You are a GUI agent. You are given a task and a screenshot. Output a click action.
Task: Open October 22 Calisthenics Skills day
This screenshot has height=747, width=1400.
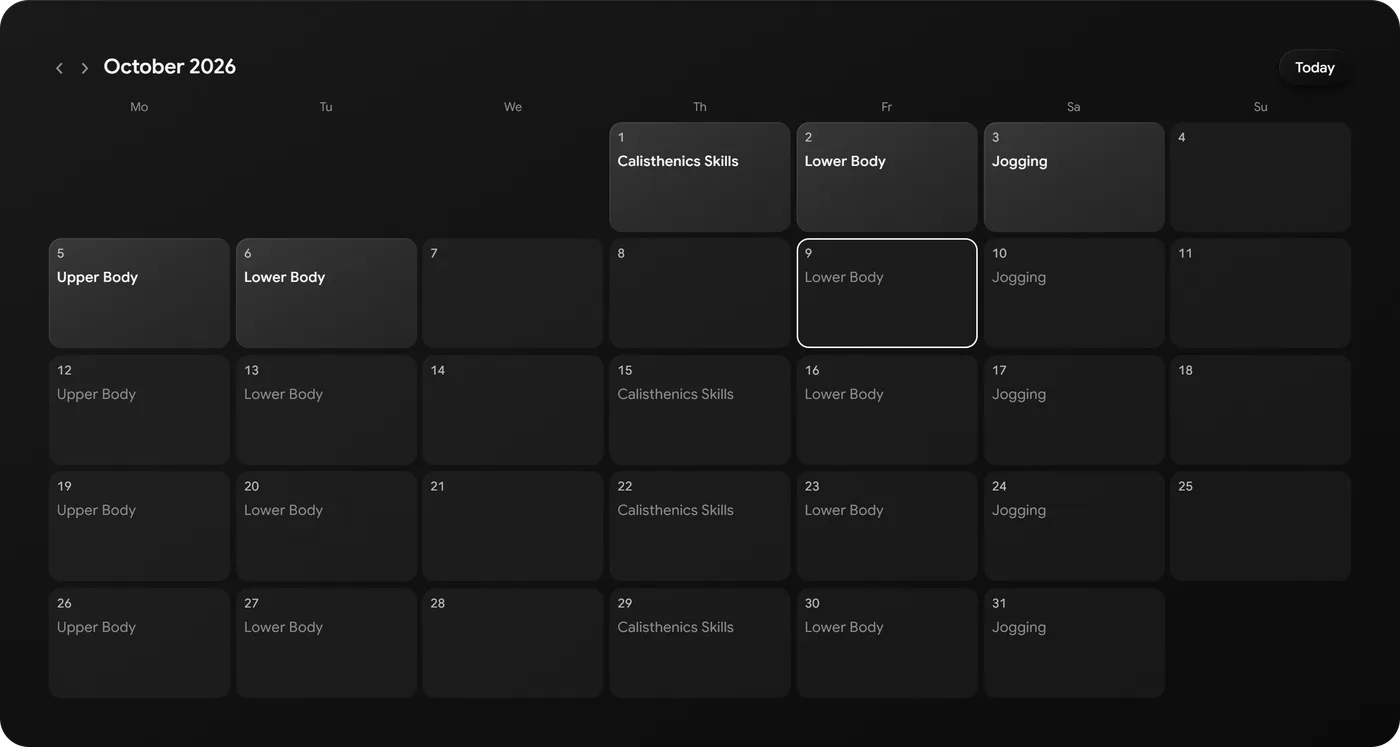(x=700, y=526)
